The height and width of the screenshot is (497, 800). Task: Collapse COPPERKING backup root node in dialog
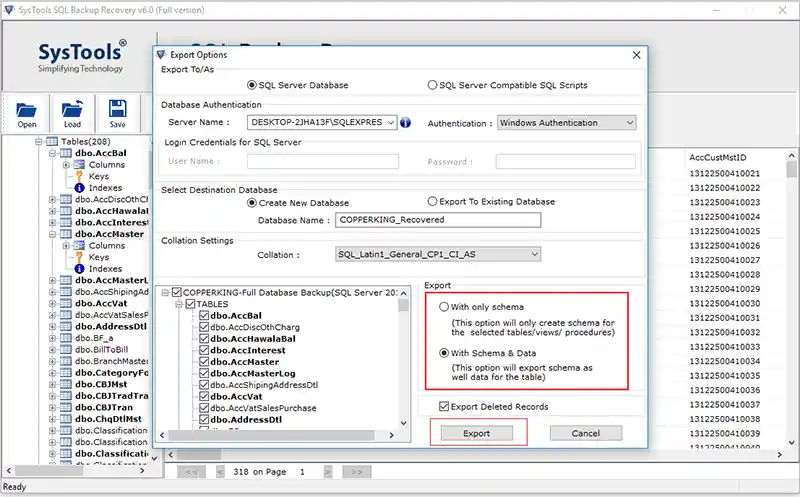pos(165,292)
